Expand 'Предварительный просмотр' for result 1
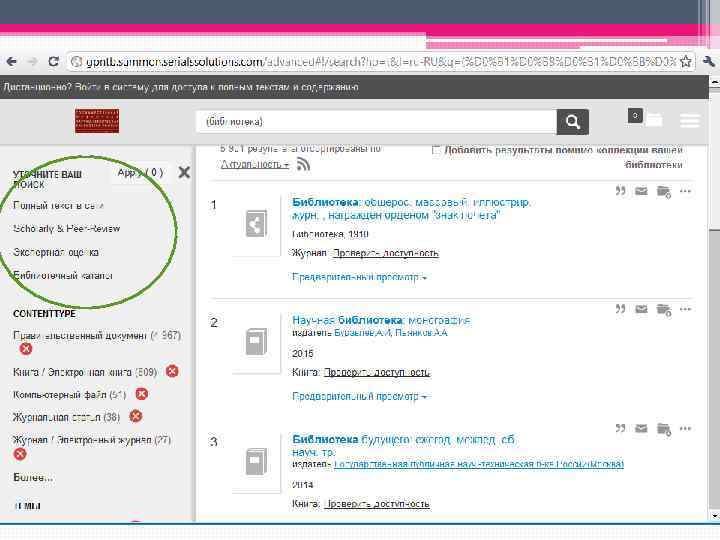 (360, 277)
